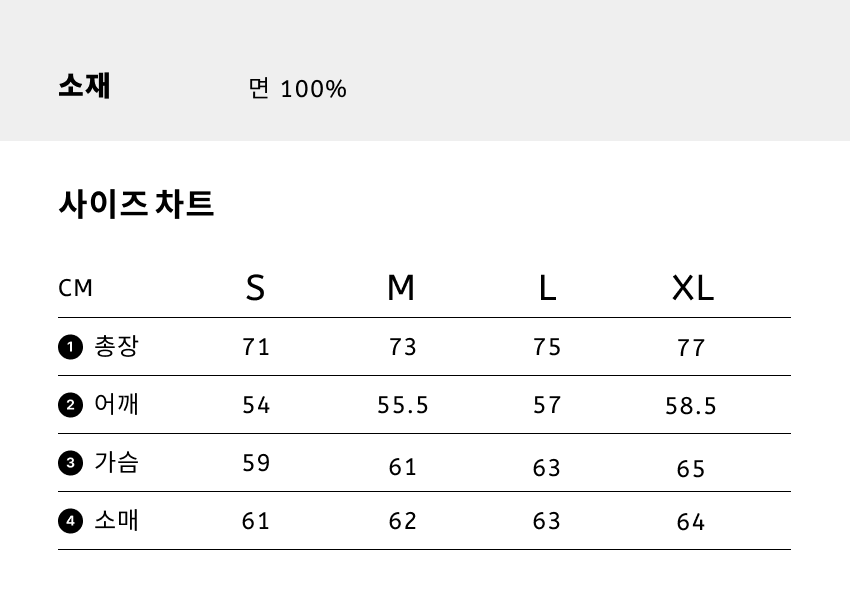Viewport: 850px width, 607px height.
Task: Select the L size column header
Action: pyautogui.click(x=547, y=288)
